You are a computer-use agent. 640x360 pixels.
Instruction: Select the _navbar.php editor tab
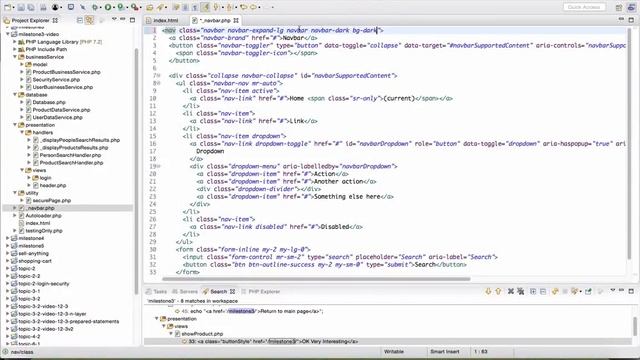[215, 20]
